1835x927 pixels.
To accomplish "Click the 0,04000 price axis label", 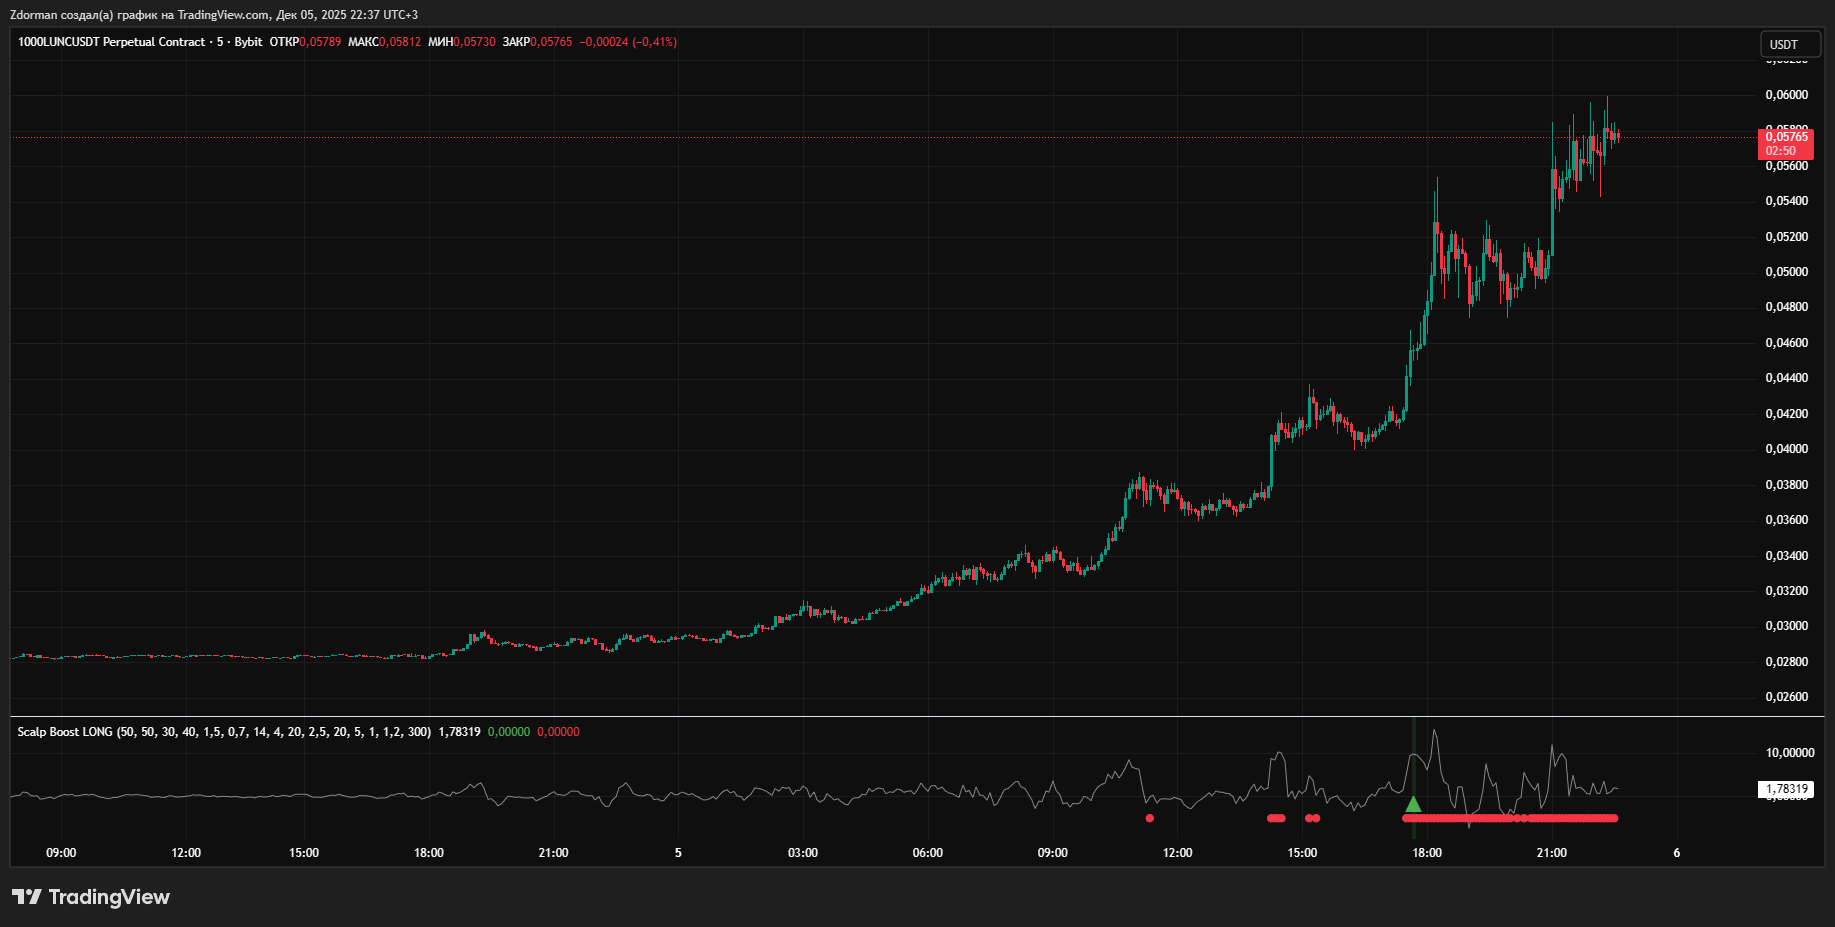I will tap(1786, 449).
